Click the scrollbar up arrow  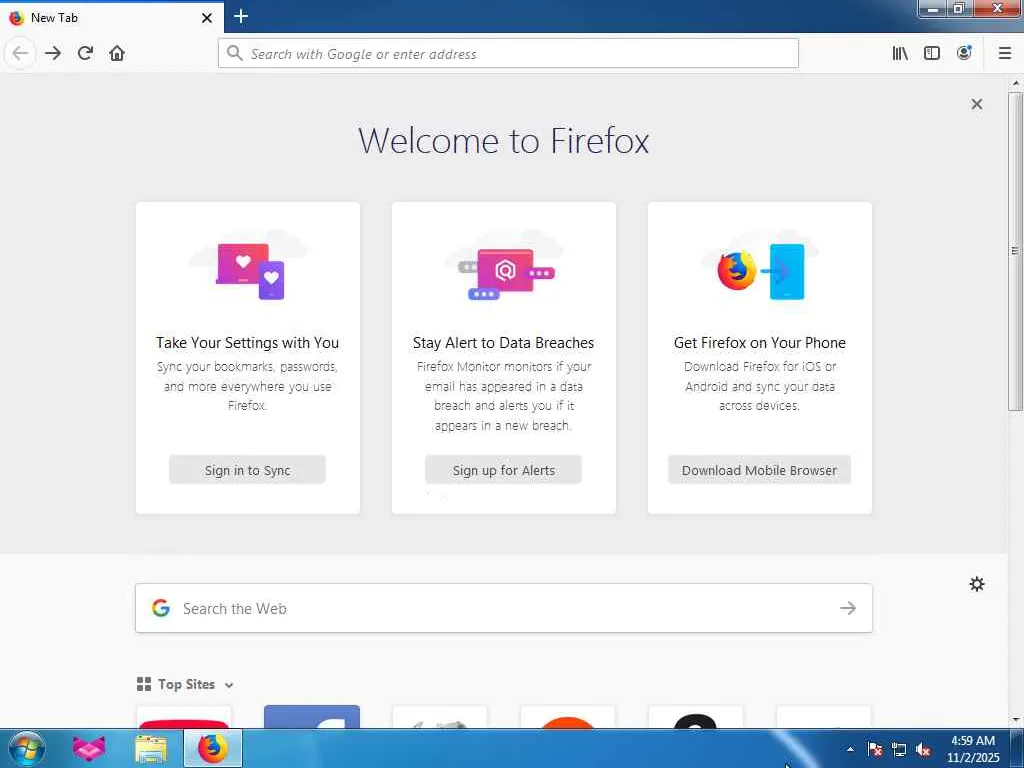click(x=1015, y=83)
